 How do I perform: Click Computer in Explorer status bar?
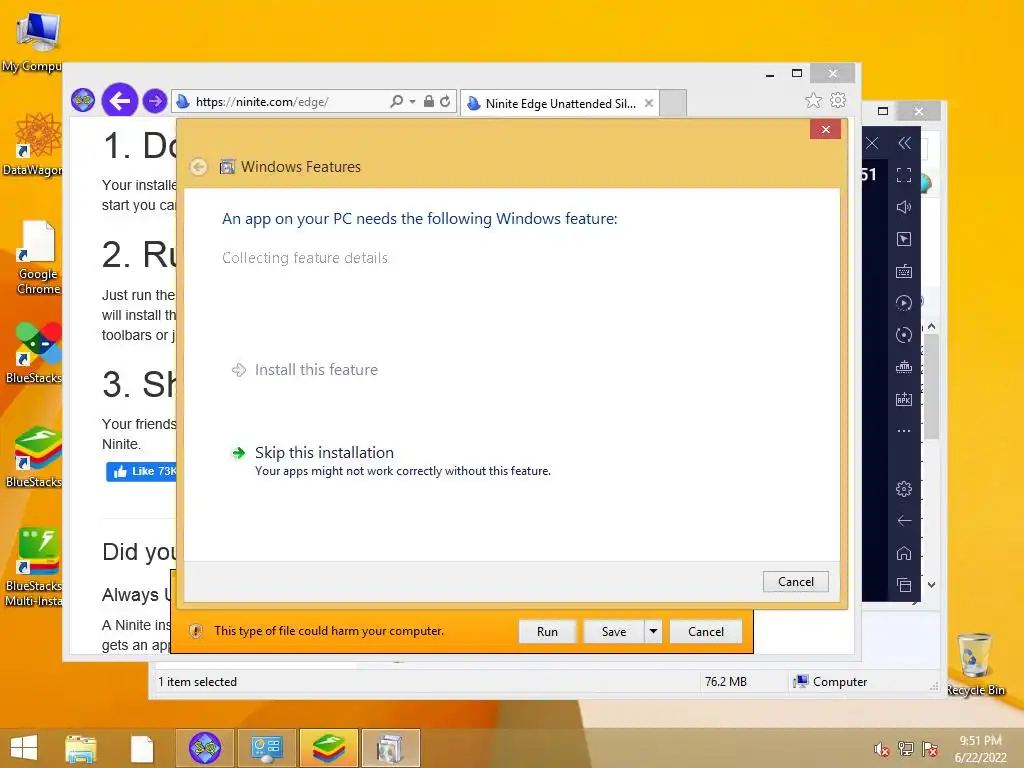point(830,682)
